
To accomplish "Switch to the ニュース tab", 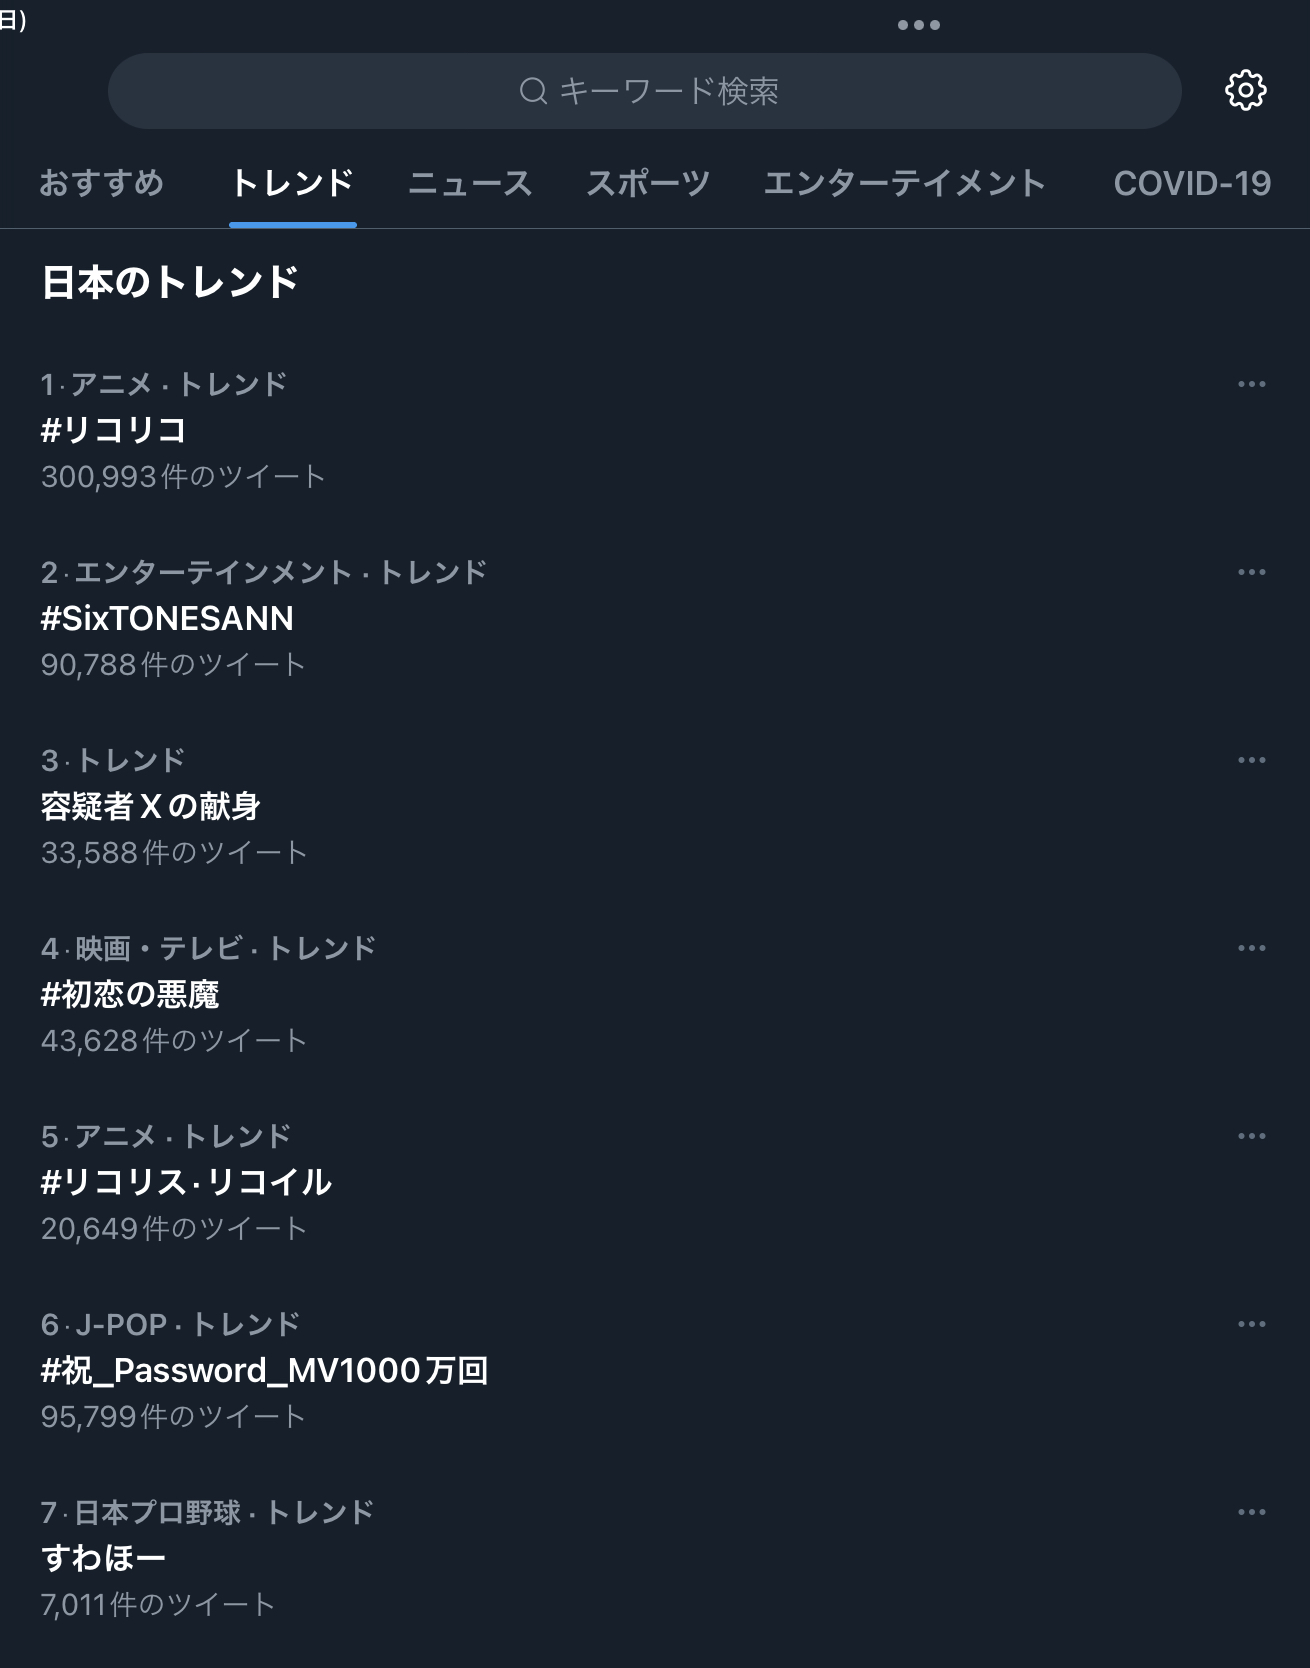I will [x=470, y=183].
